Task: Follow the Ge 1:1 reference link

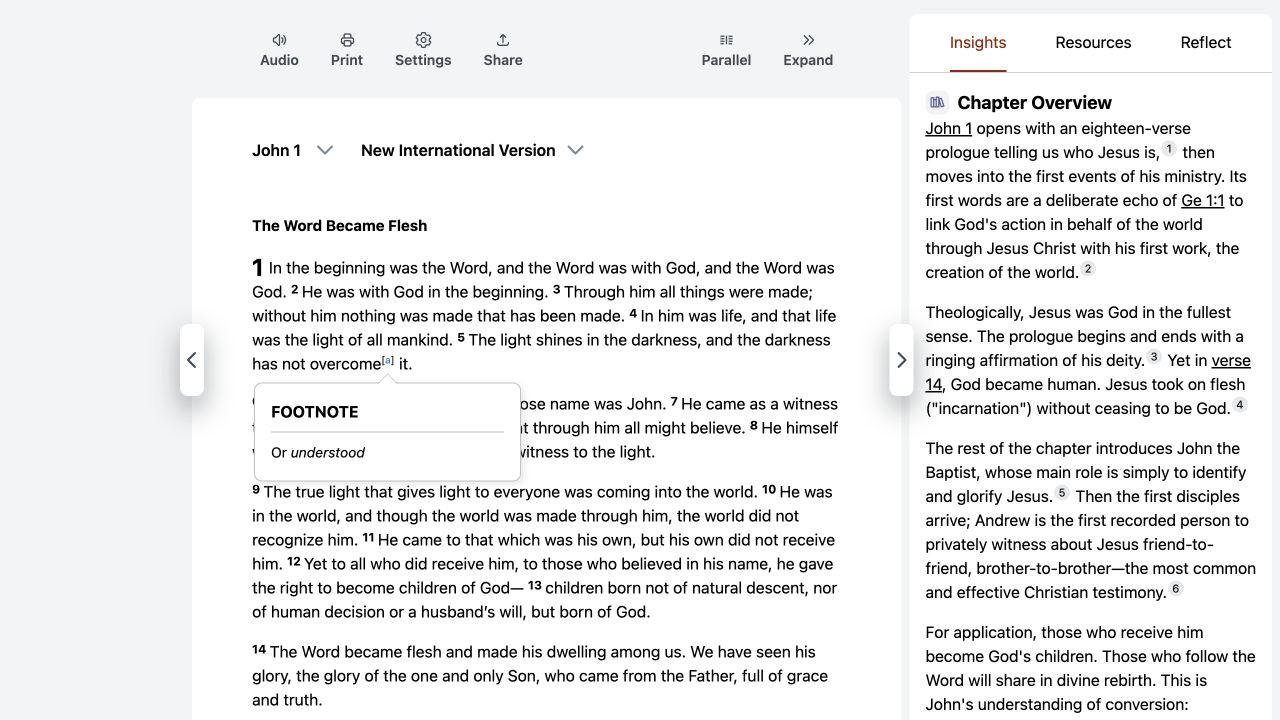Action: [1203, 200]
